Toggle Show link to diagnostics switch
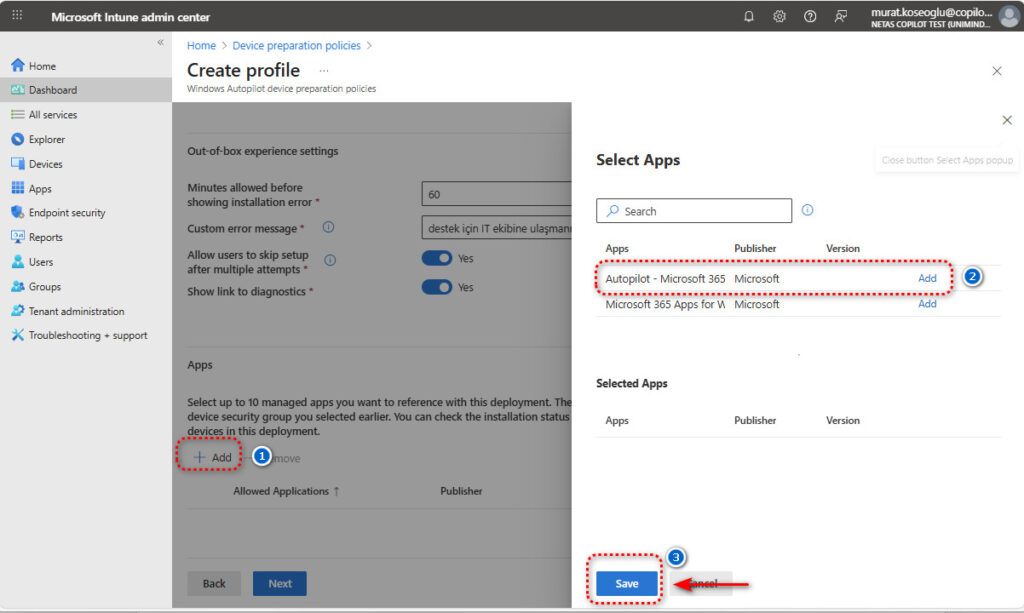The width and height of the screenshot is (1024, 613). click(437, 287)
